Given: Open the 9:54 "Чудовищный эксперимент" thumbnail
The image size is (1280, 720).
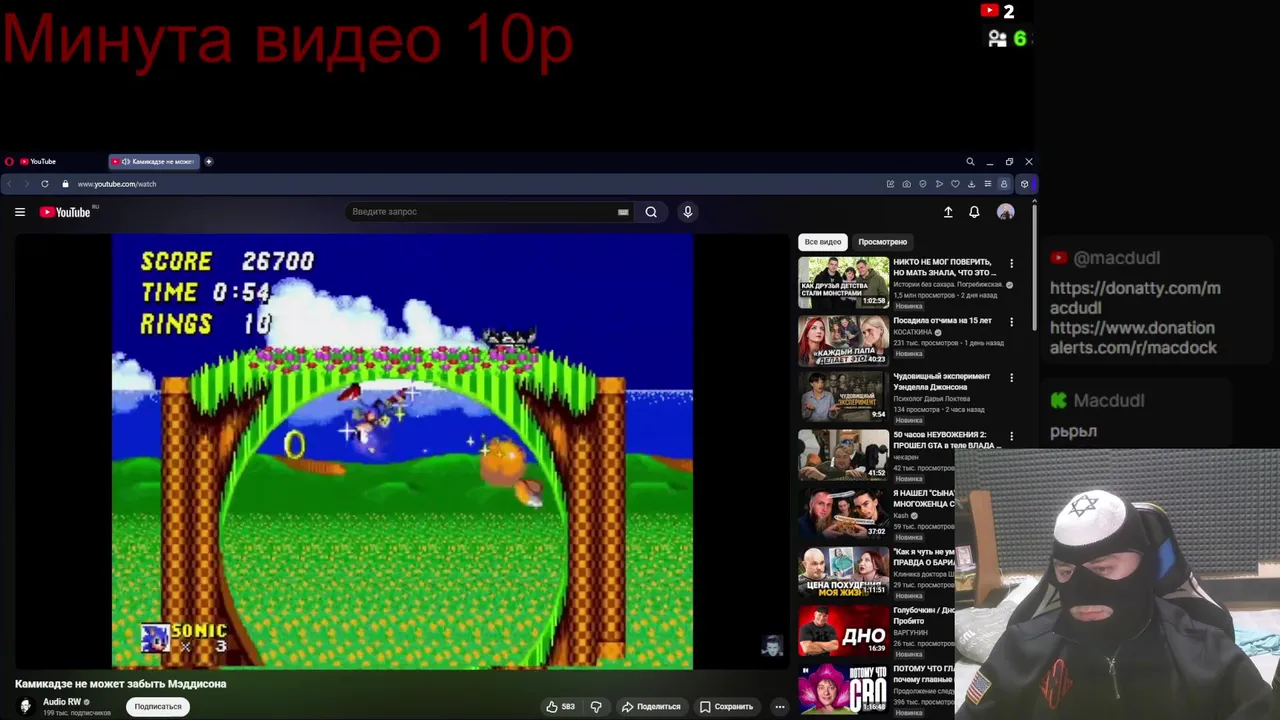Looking at the screenshot, I should coord(843,399).
